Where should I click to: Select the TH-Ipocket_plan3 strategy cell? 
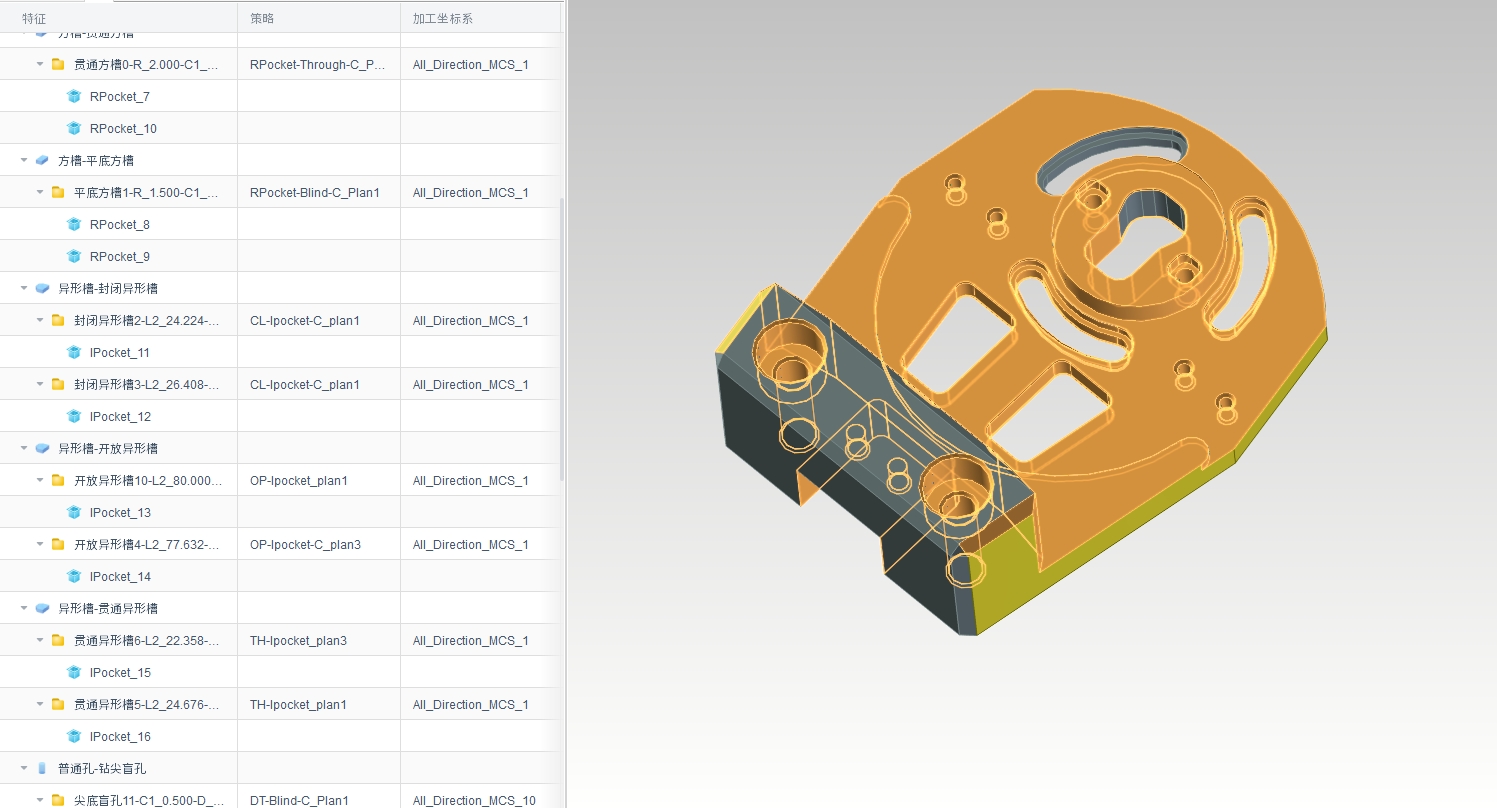pyautogui.click(x=319, y=640)
